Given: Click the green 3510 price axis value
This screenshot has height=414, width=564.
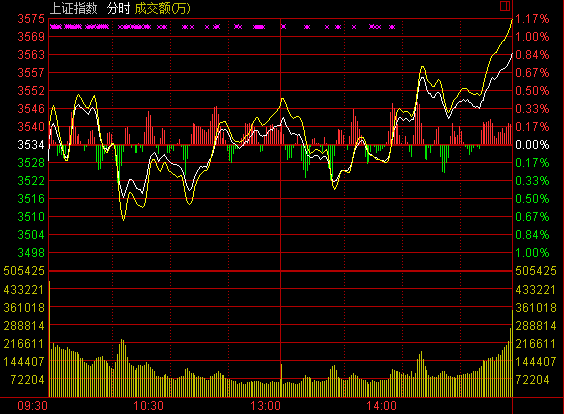Looking at the screenshot, I should click(x=31, y=217).
